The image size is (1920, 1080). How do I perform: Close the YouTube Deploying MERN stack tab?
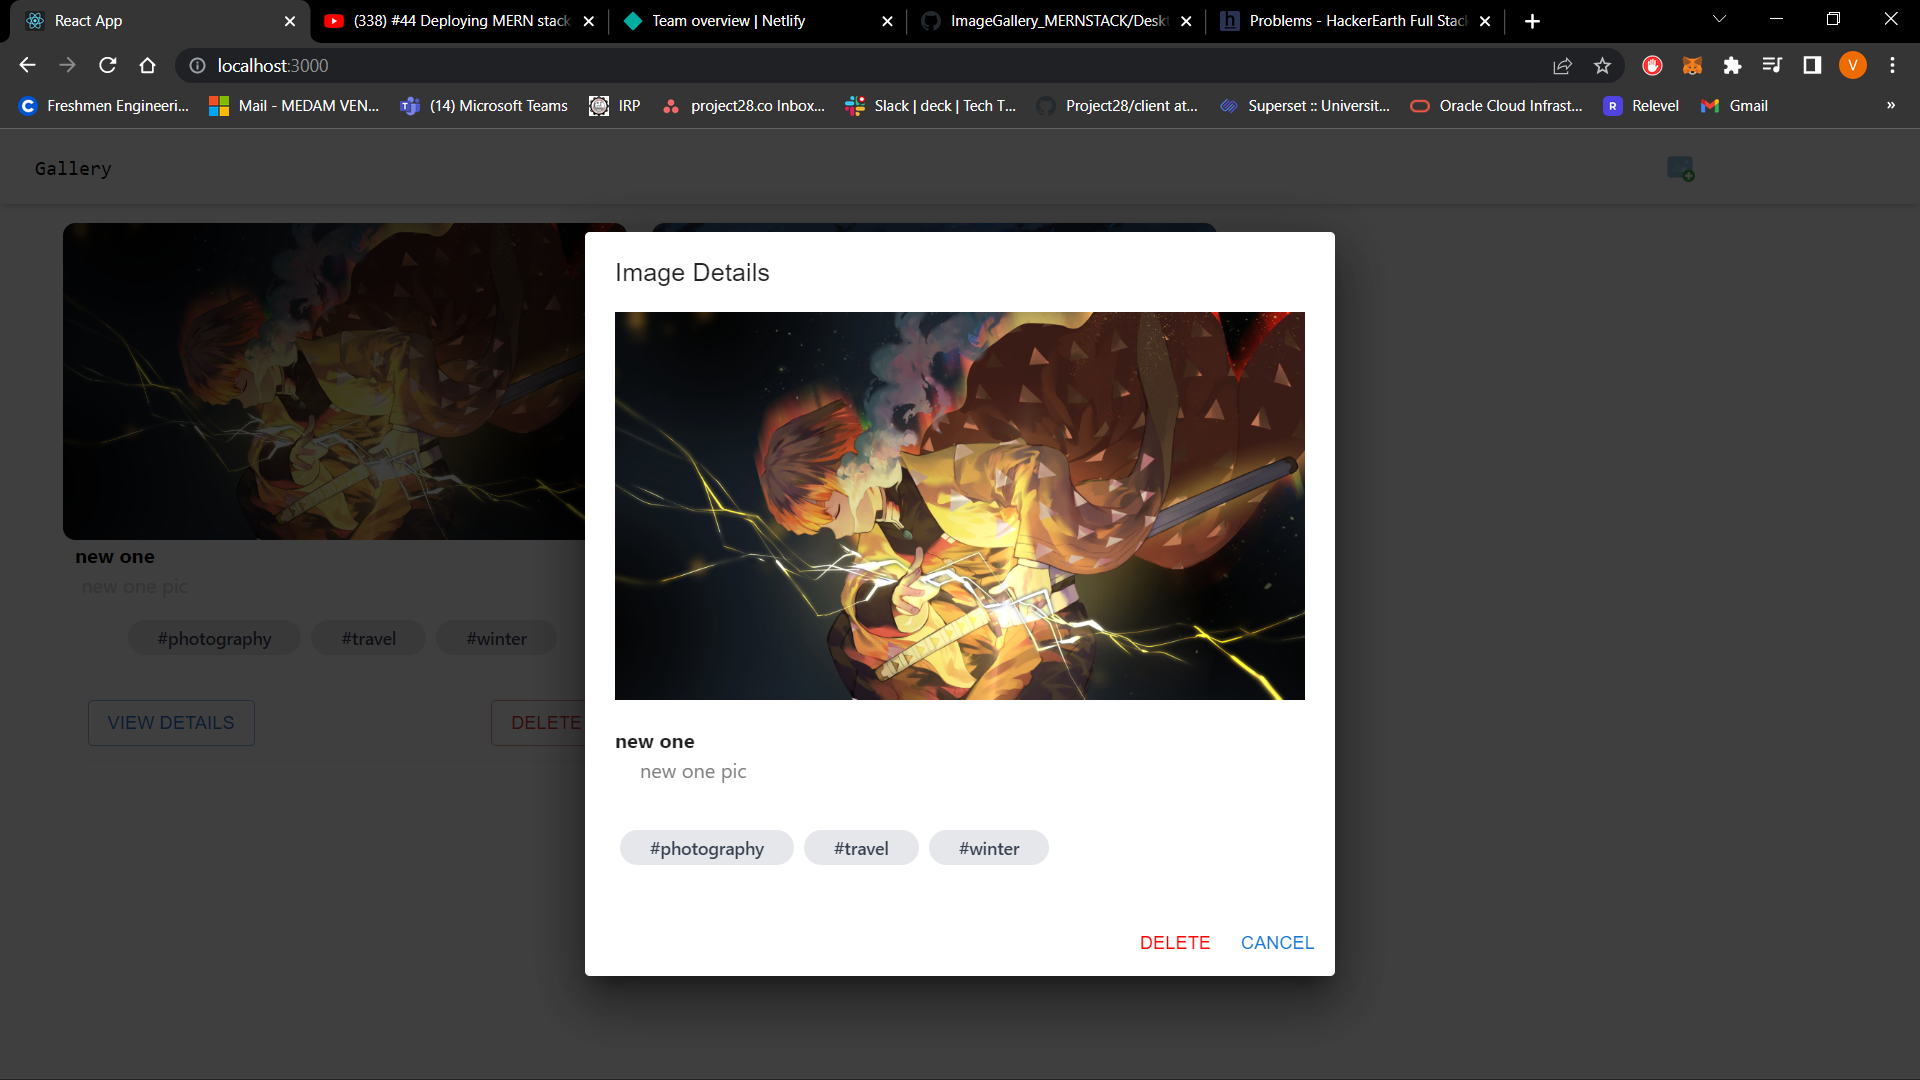[589, 21]
